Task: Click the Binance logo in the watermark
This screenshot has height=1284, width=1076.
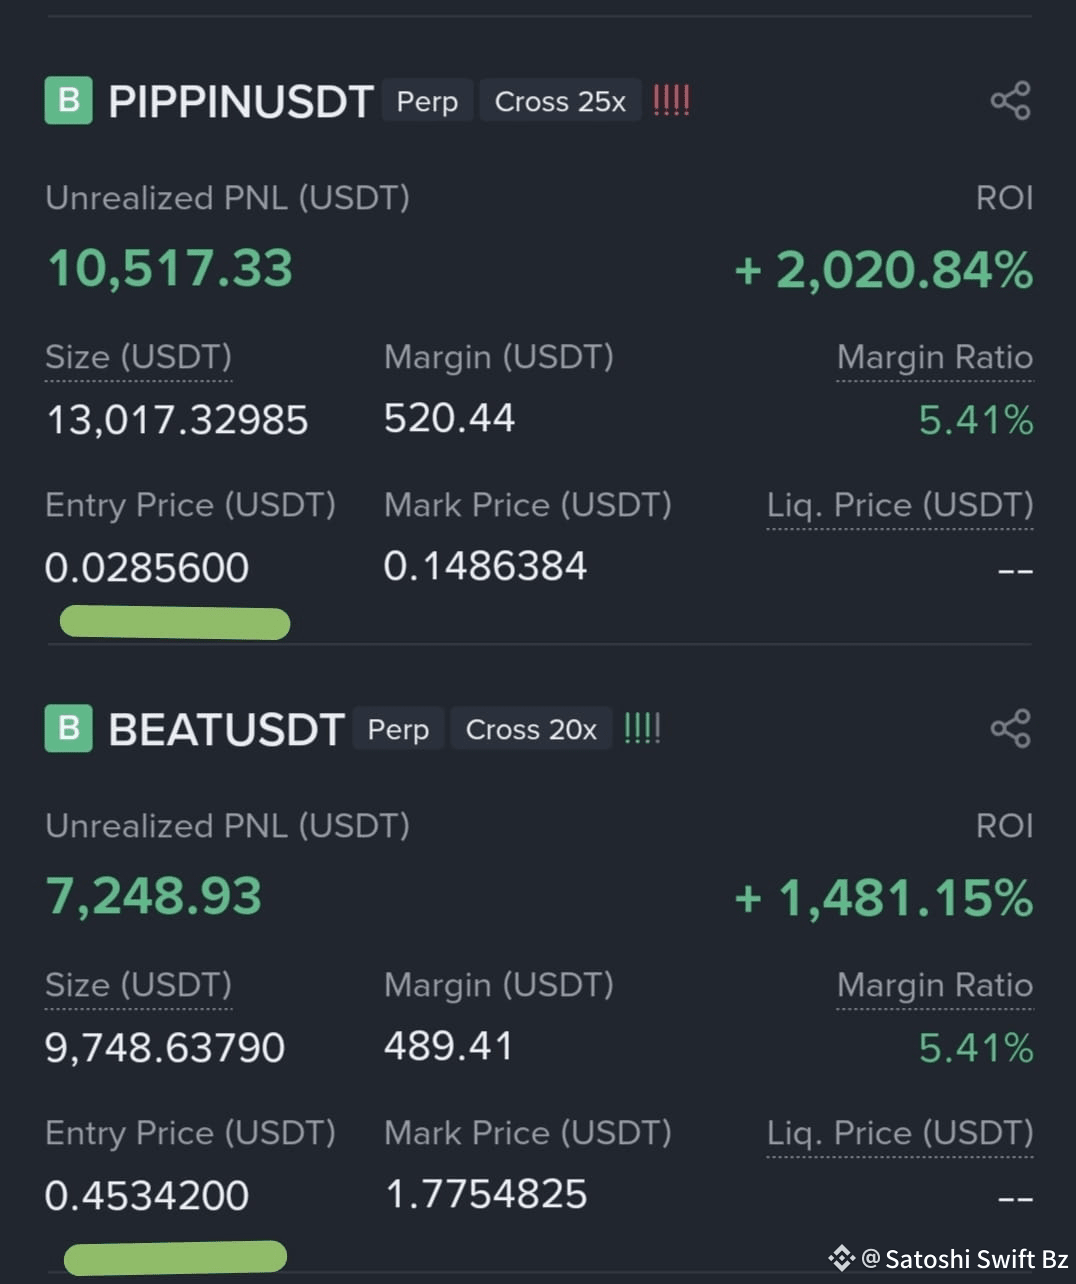Action: pos(841,1258)
